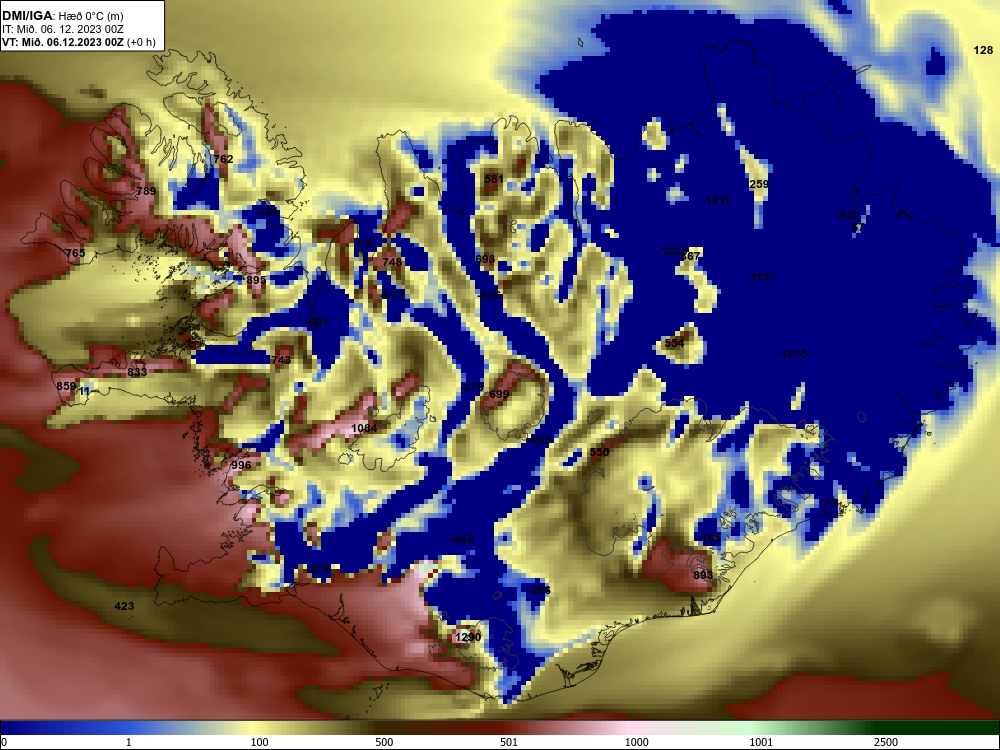Click the map value -1075

tap(793, 354)
